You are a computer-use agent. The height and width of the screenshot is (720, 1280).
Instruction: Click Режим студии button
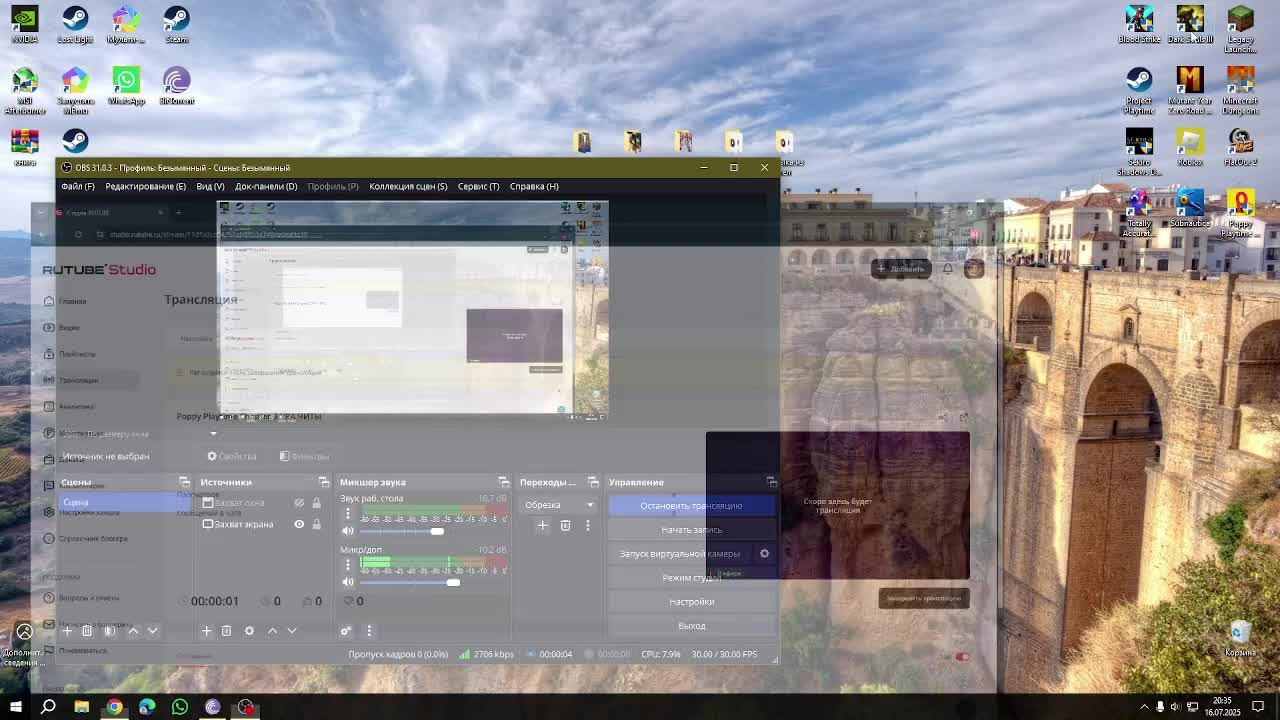(x=691, y=578)
